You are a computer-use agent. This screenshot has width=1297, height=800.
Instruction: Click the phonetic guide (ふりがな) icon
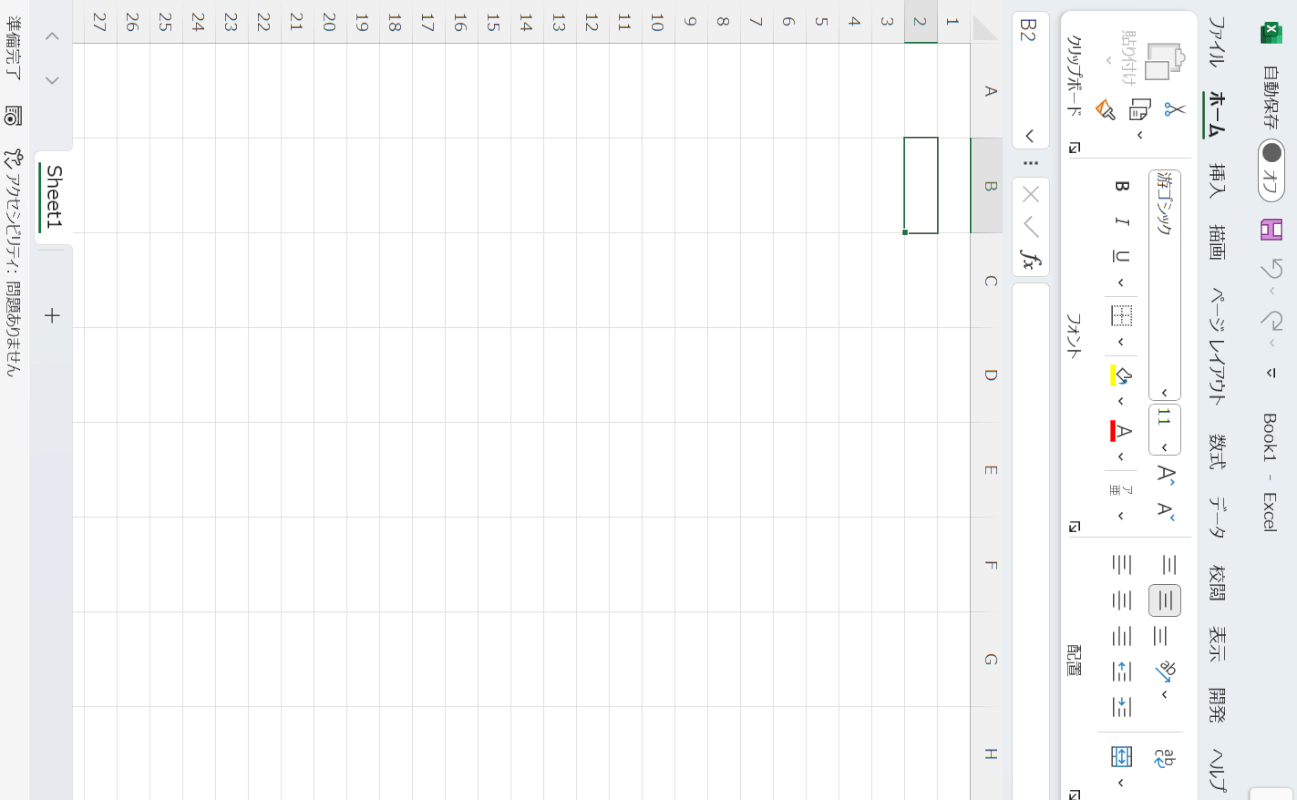coord(1119,489)
